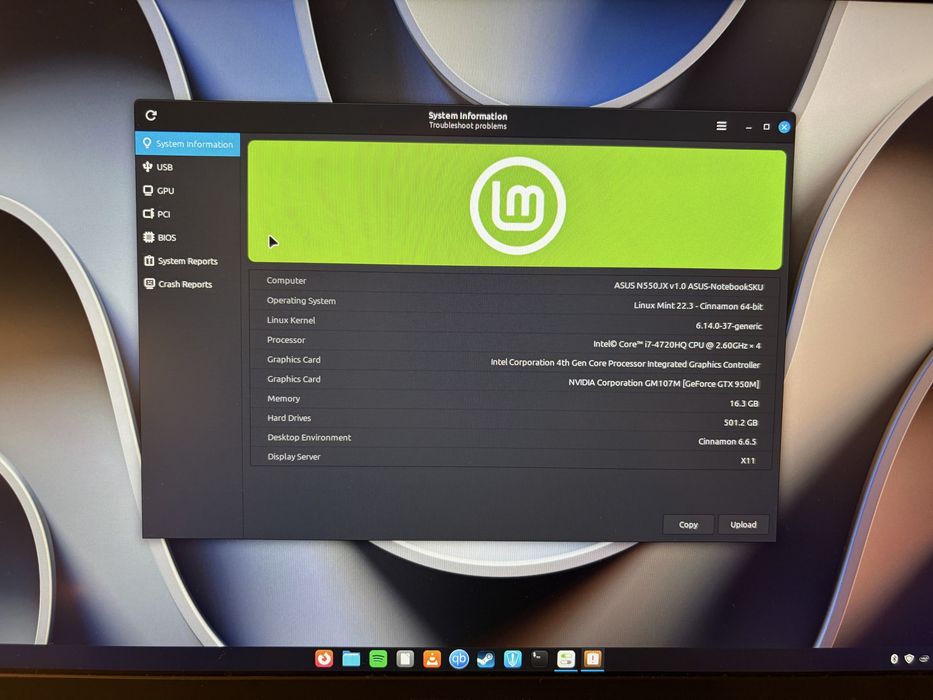The height and width of the screenshot is (700, 933).
Task: Open qBittorrent from the dock
Action: coord(459,659)
